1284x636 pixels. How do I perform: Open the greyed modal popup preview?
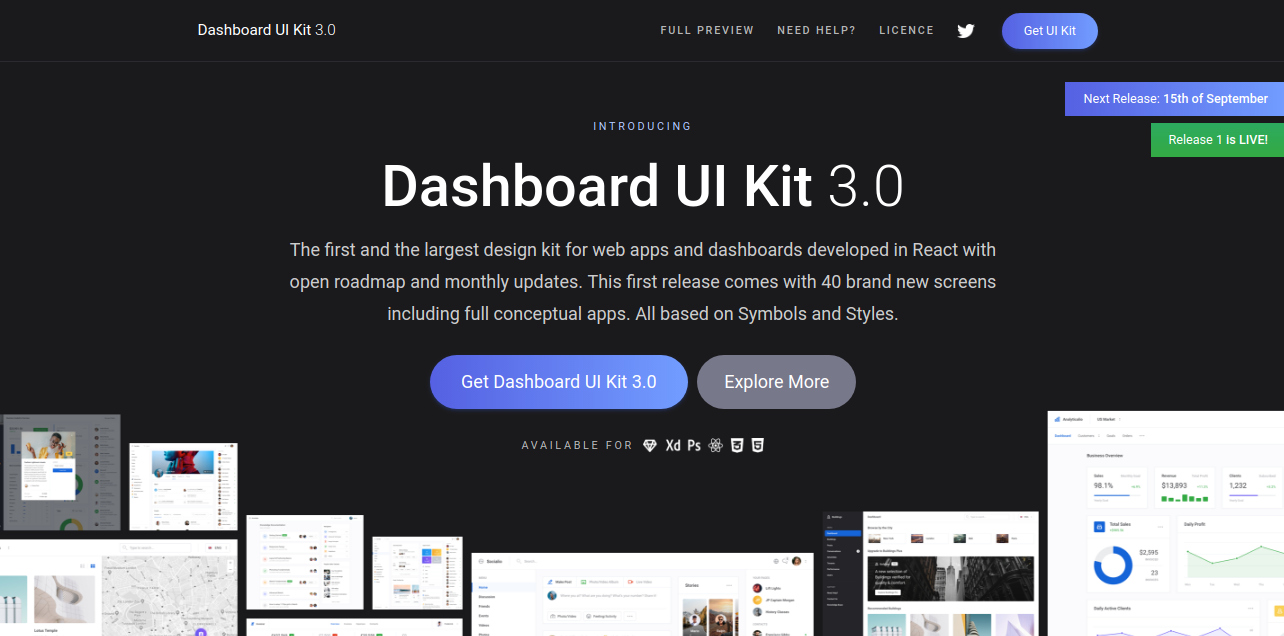click(60, 472)
